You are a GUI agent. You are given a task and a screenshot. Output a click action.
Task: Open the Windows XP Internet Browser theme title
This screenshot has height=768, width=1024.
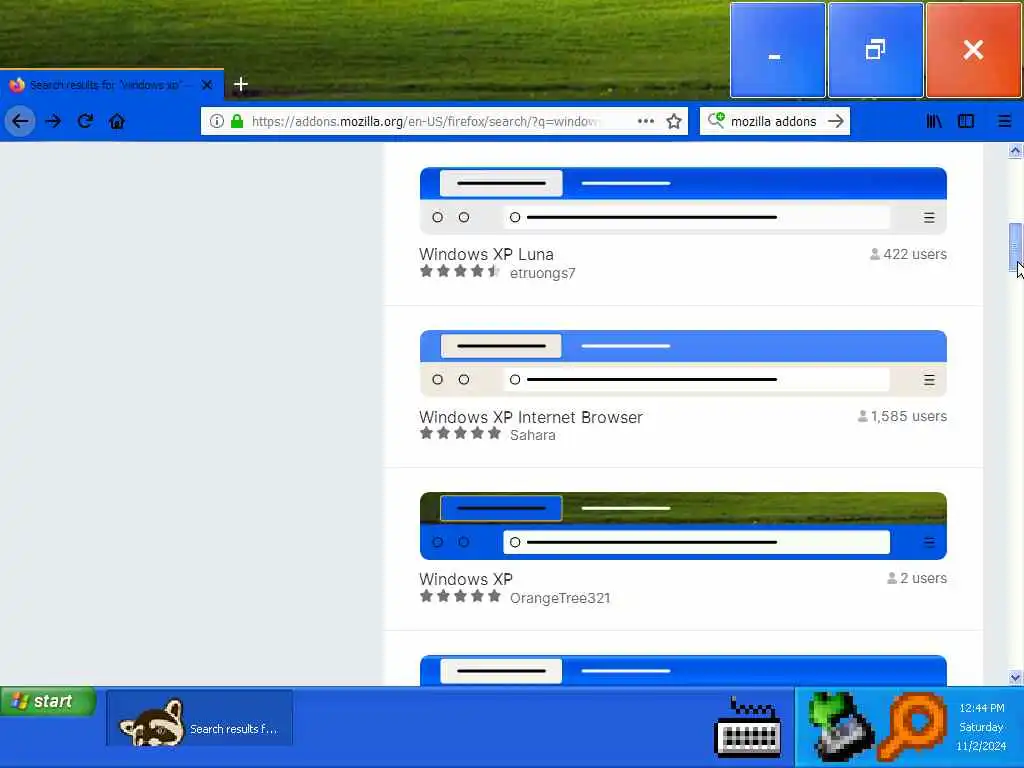coord(530,417)
